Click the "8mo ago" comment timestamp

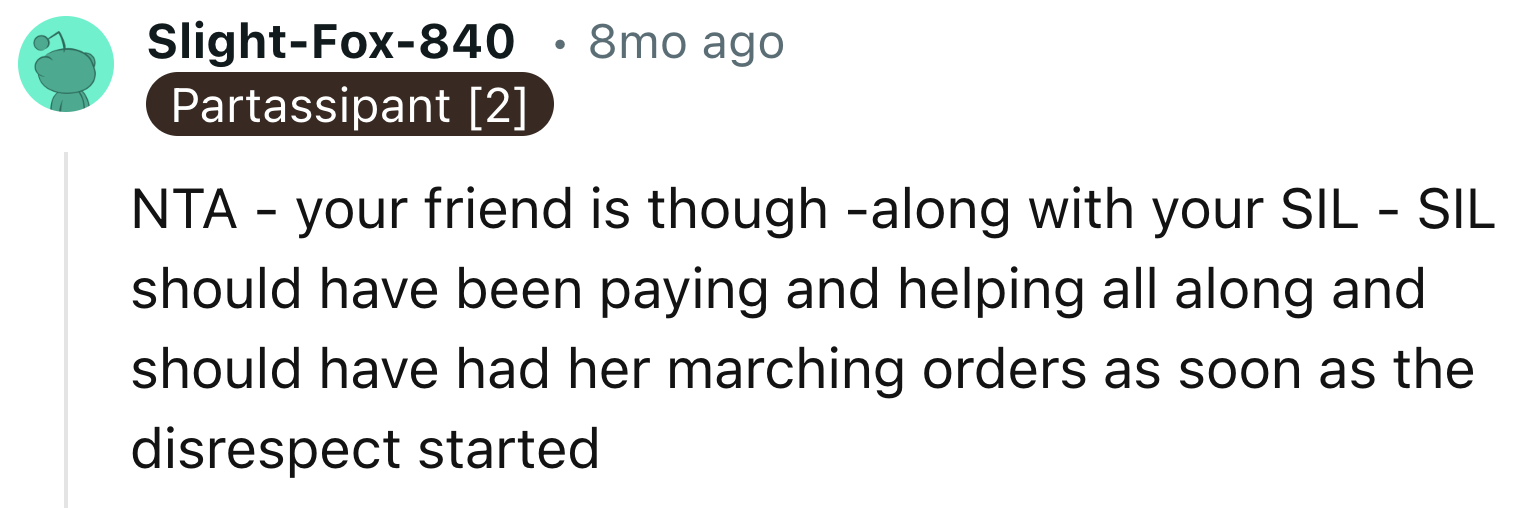pyautogui.click(x=686, y=42)
